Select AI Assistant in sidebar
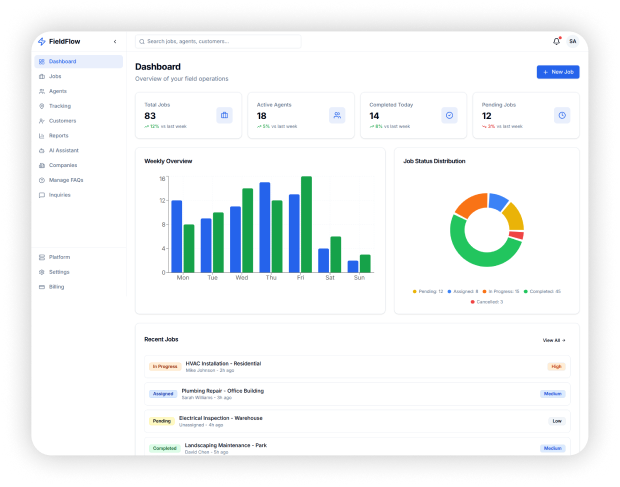Image resolution: width=620 pixels, height=487 pixels. pyautogui.click(x=63, y=150)
